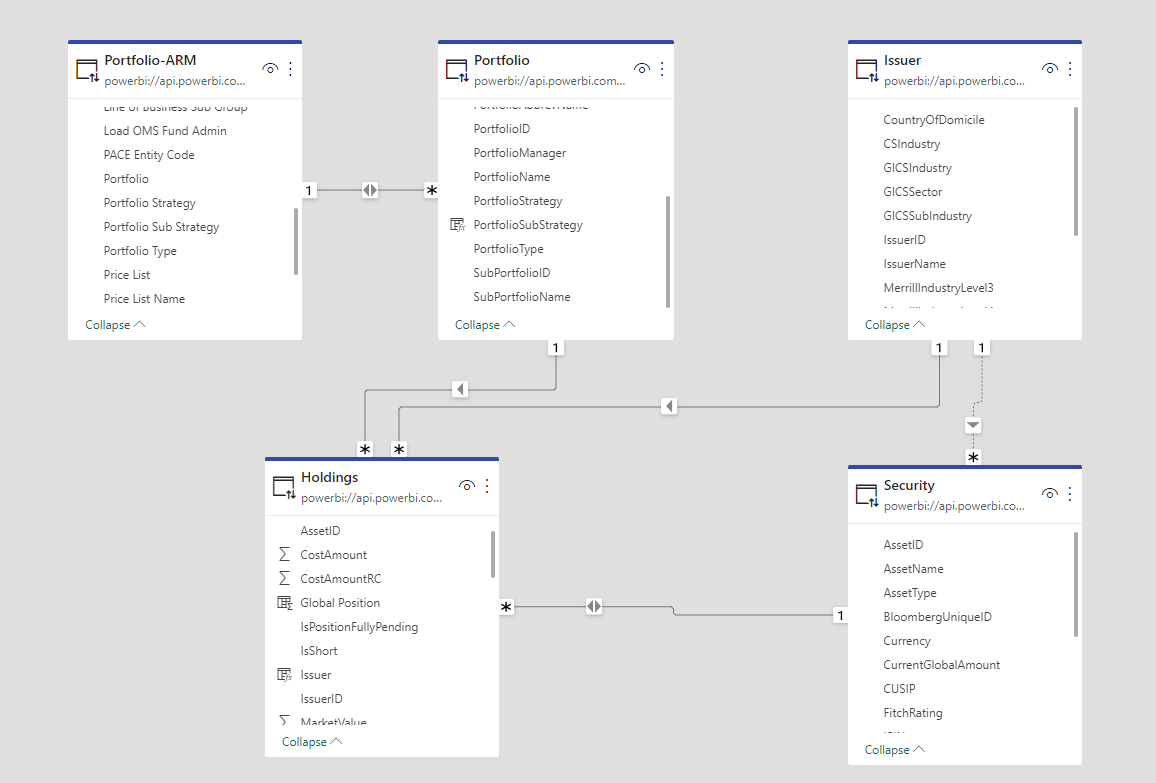Open more options for Holdings table
Viewport: 1156px width, 783px height.
point(487,485)
